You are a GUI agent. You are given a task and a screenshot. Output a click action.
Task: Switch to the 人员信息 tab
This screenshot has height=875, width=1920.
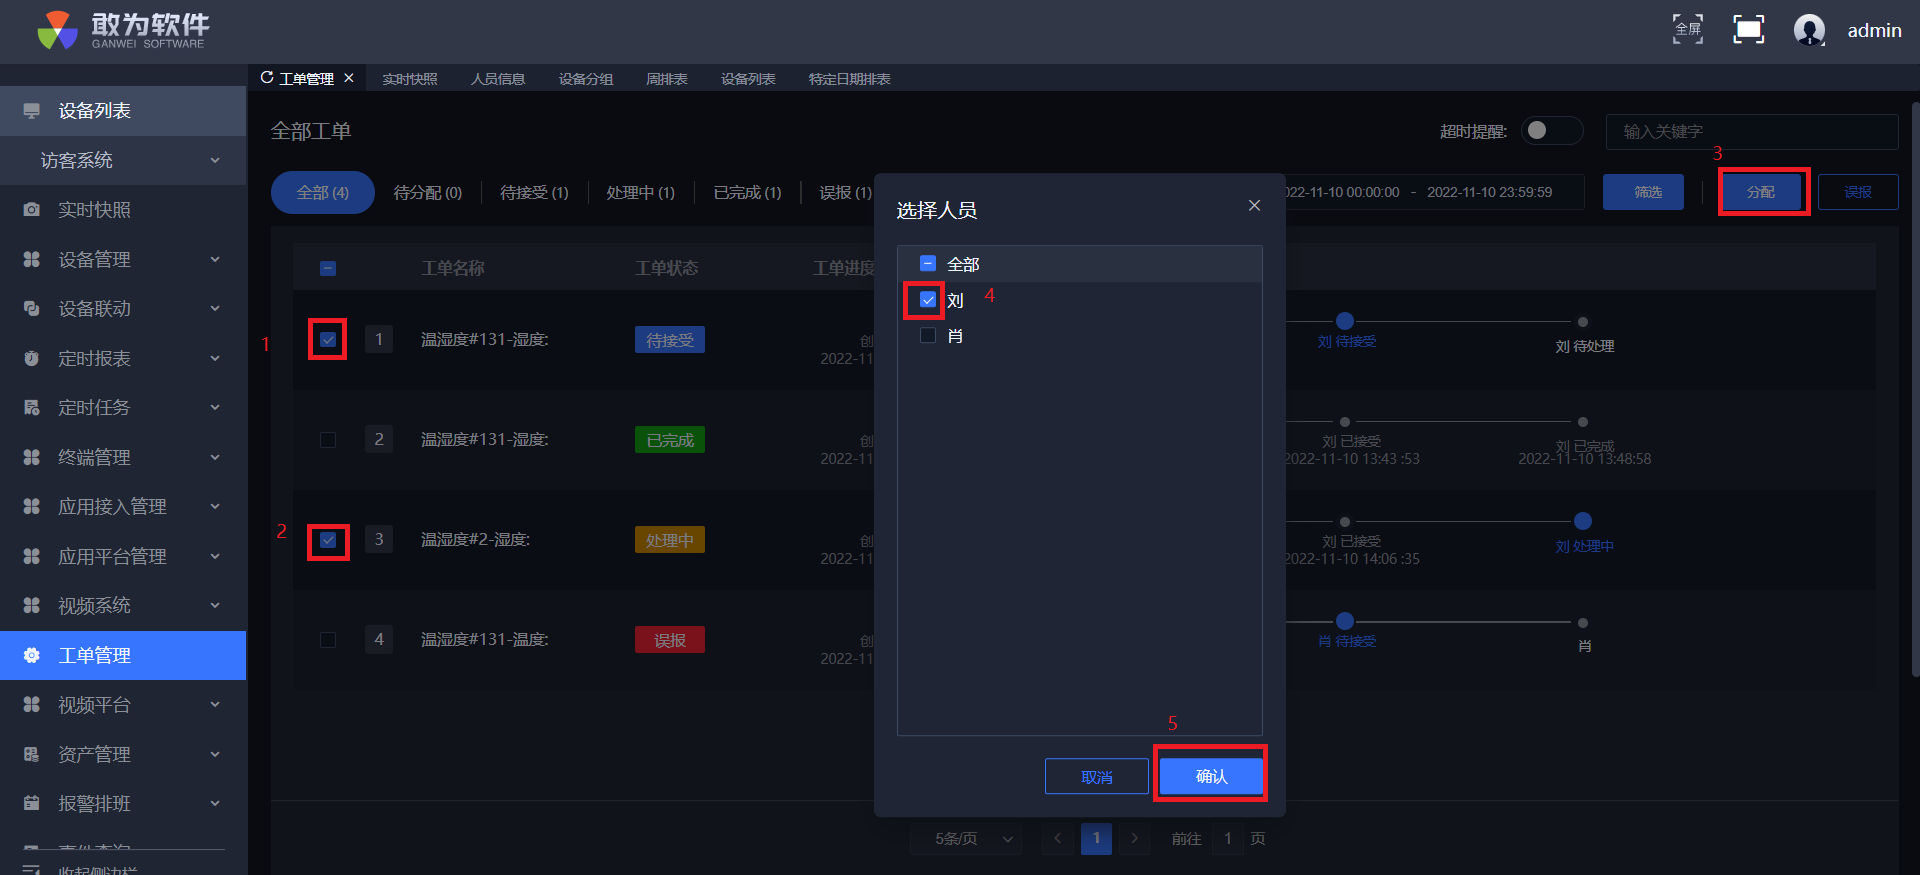[498, 79]
